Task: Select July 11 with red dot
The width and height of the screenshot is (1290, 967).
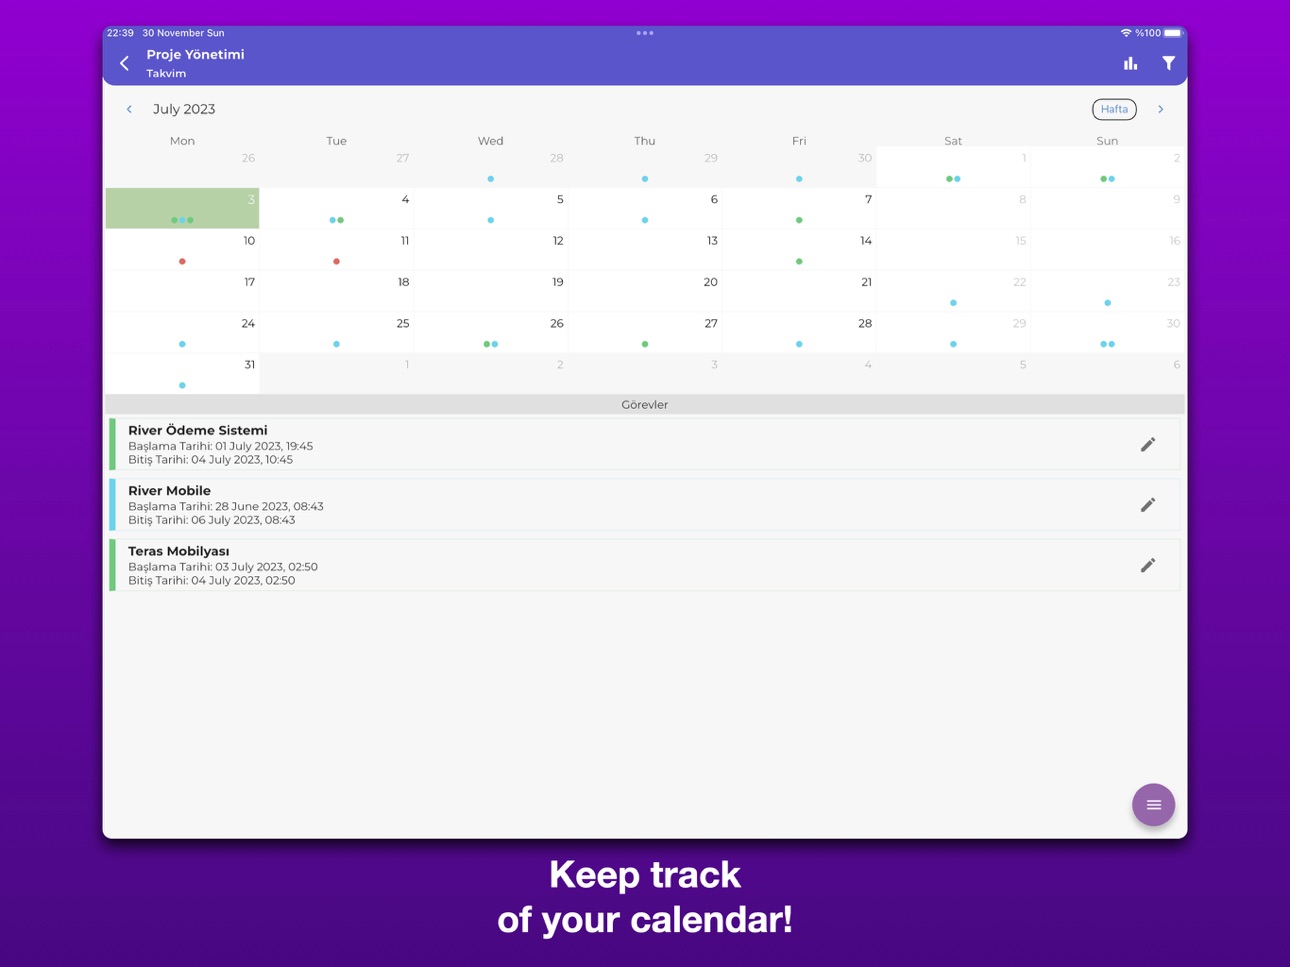Action: pyautogui.click(x=337, y=249)
